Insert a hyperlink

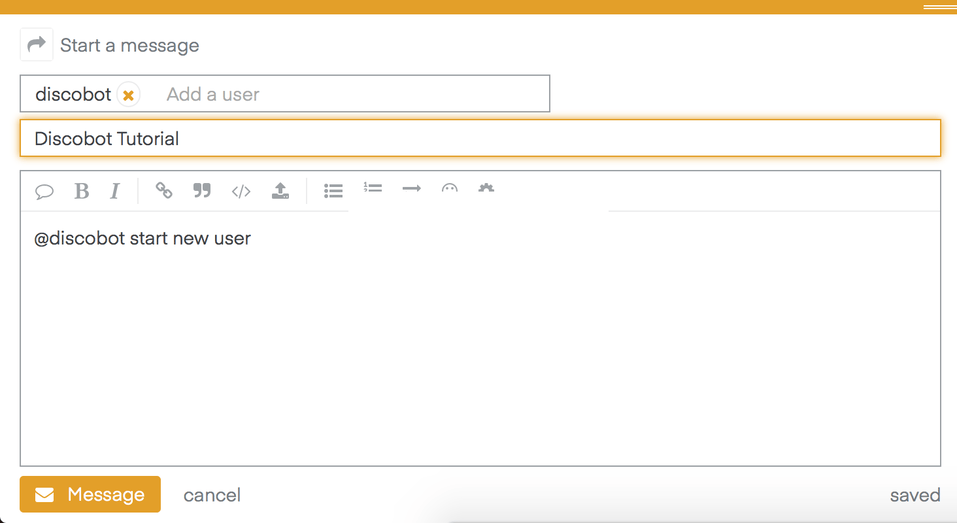point(164,190)
